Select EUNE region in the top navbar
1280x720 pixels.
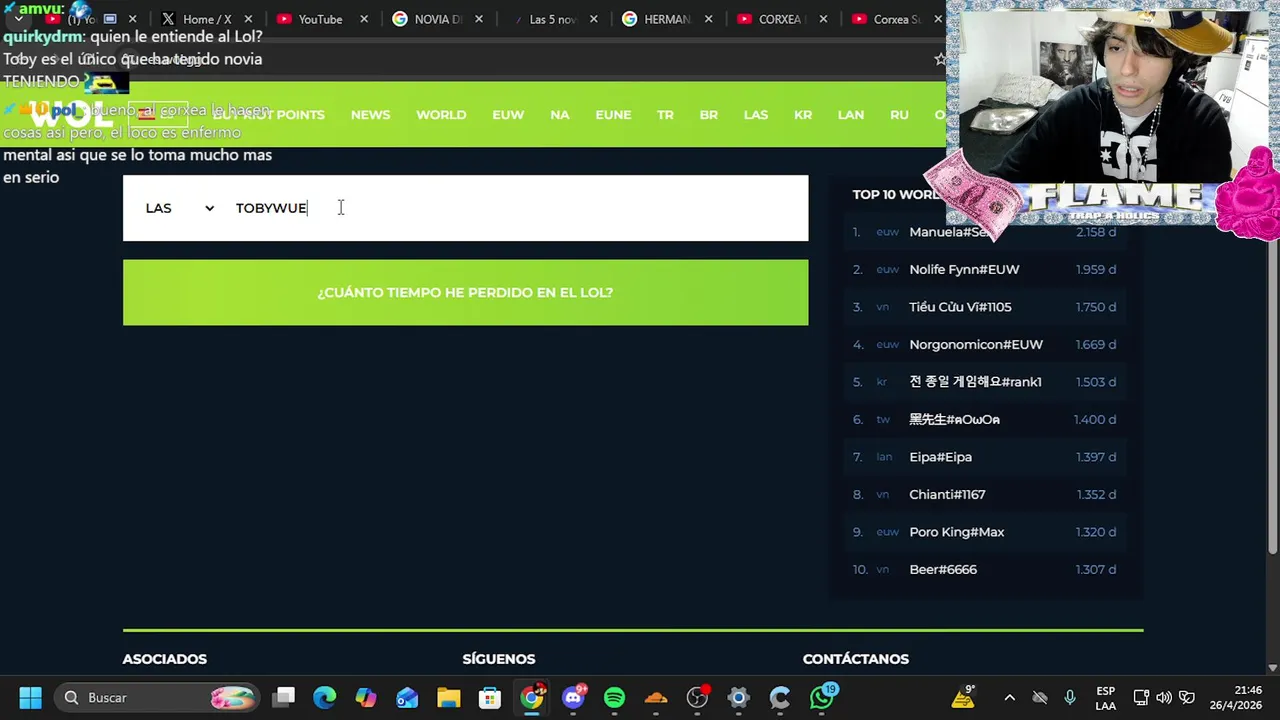coord(613,115)
